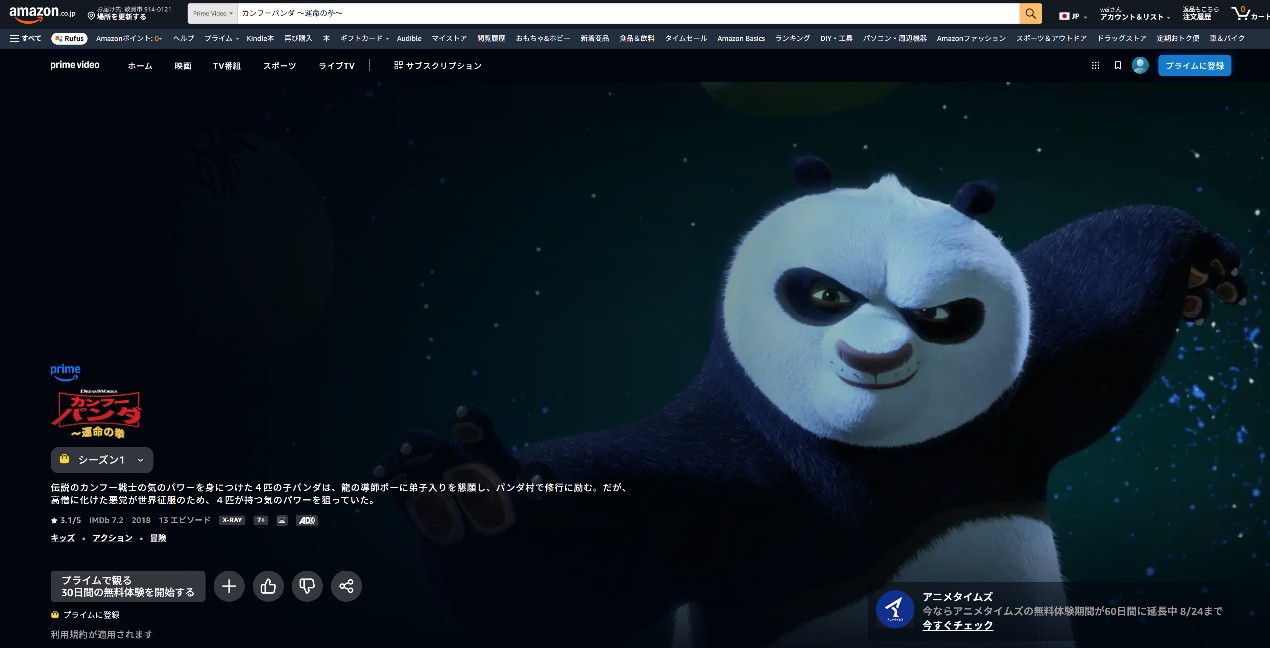Open 閲覧履歴 in navigation bar
The width and height of the screenshot is (1270, 648).
(491, 38)
